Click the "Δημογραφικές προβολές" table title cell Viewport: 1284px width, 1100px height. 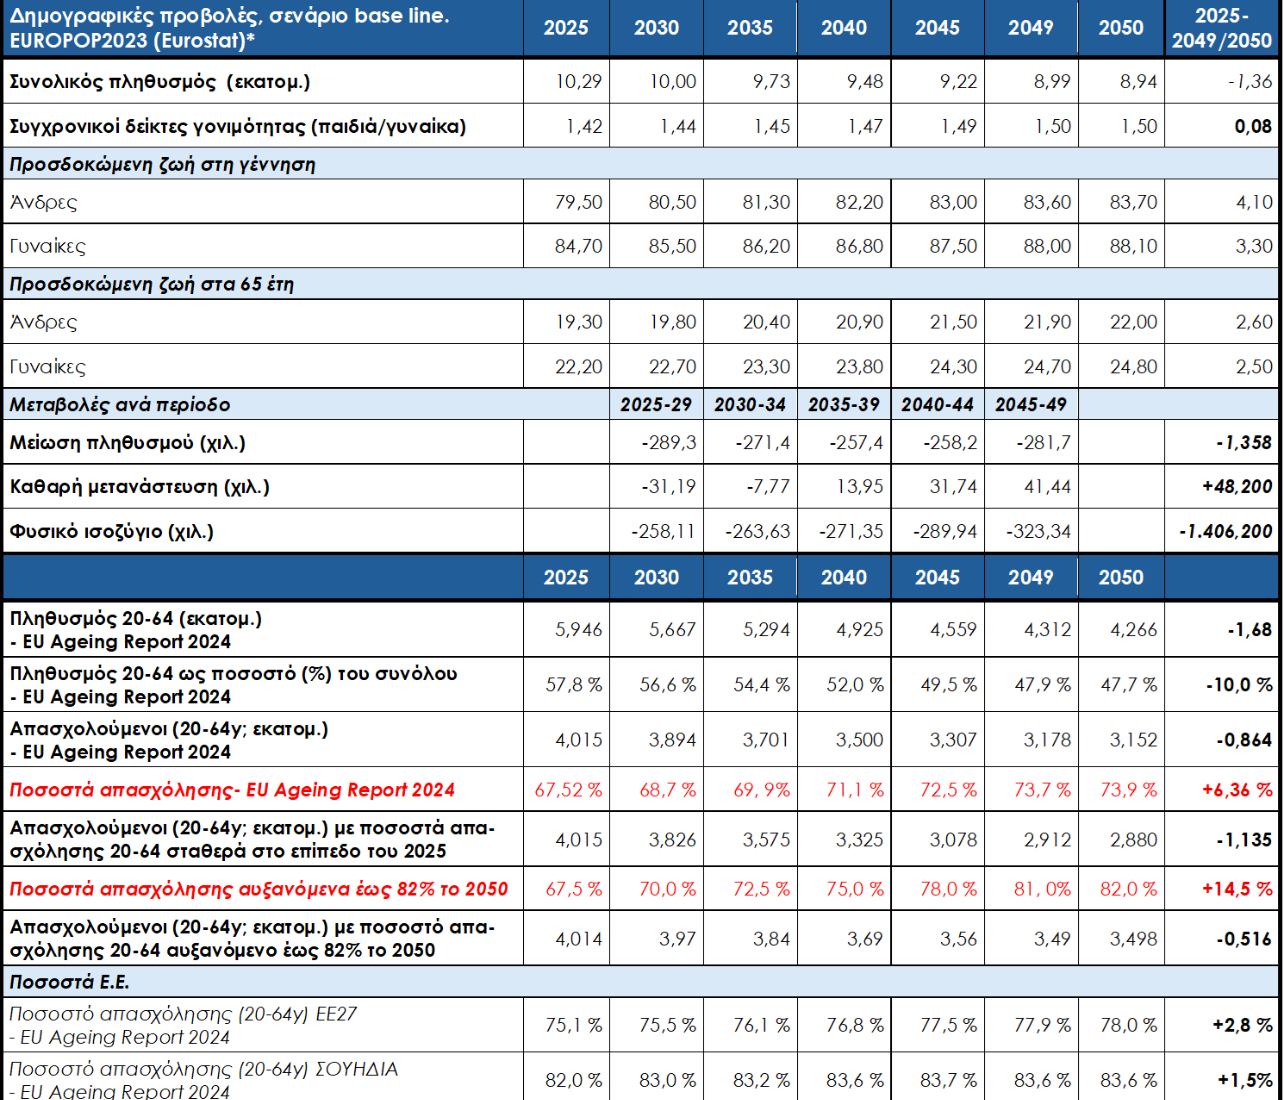pyautogui.click(x=230, y=28)
